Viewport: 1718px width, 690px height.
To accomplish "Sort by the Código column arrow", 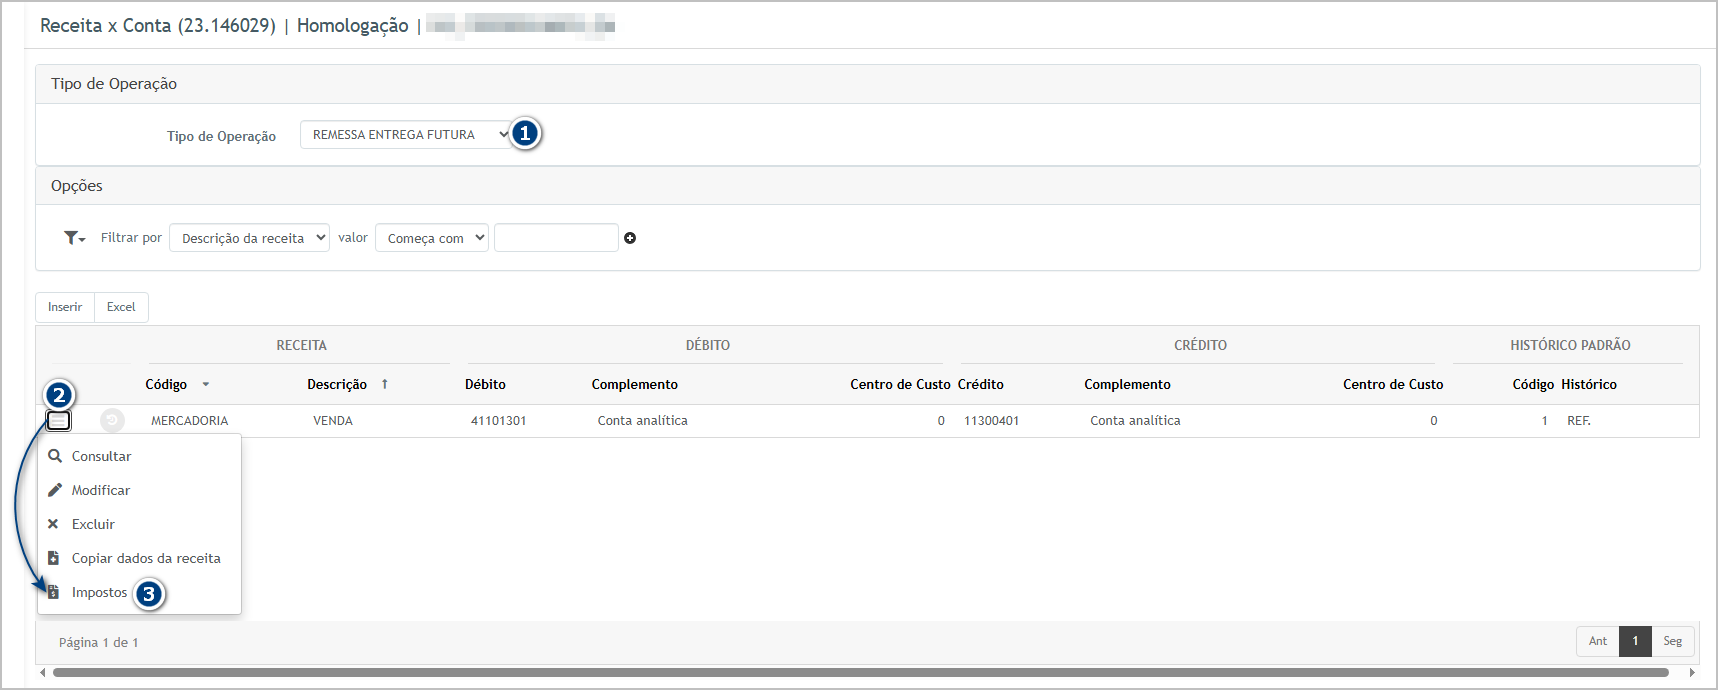I will tap(206, 385).
